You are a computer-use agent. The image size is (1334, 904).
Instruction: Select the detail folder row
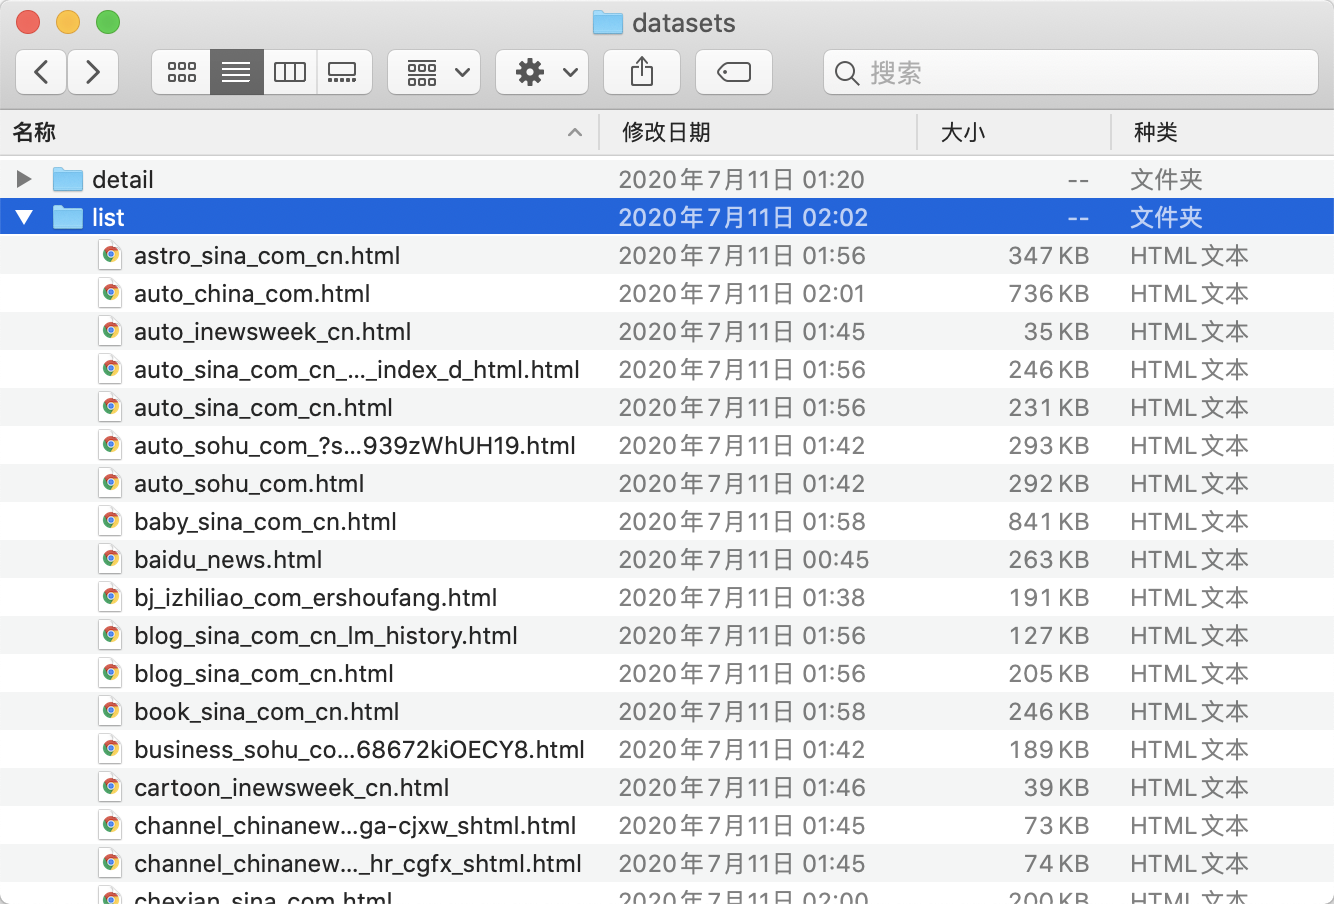(667, 179)
